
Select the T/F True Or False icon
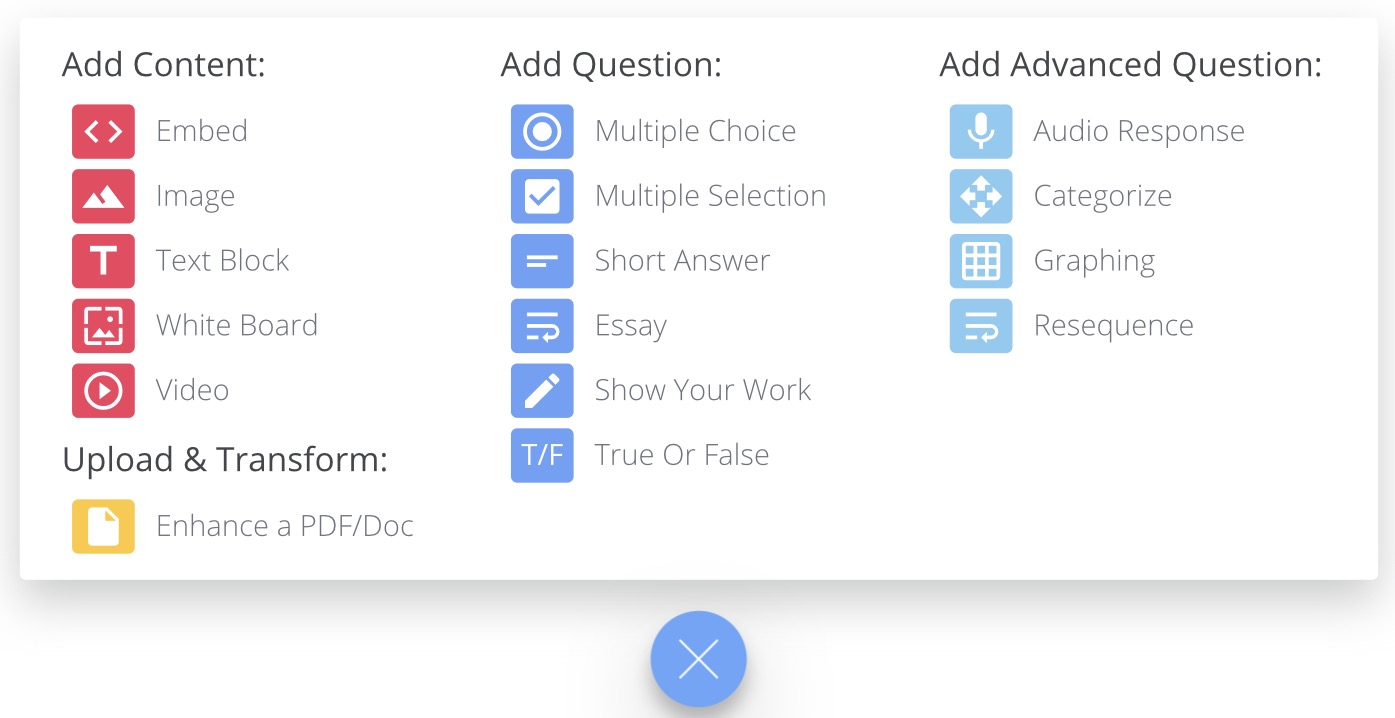(542, 456)
